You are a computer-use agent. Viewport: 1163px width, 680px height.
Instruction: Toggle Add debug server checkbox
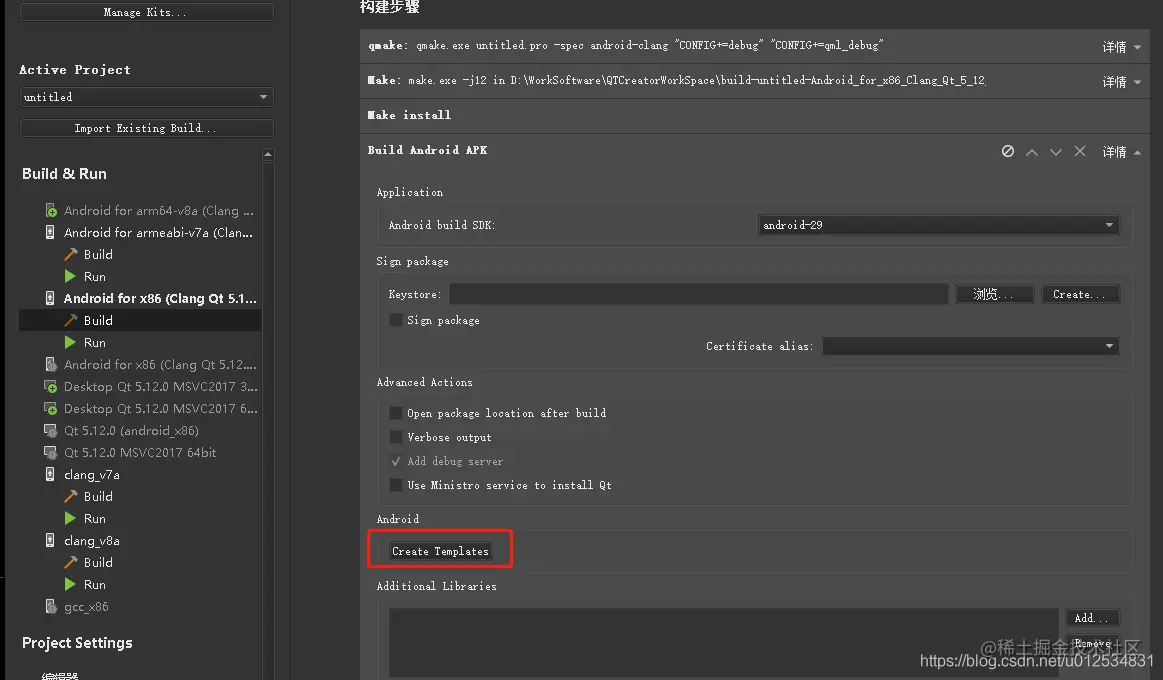pos(396,461)
